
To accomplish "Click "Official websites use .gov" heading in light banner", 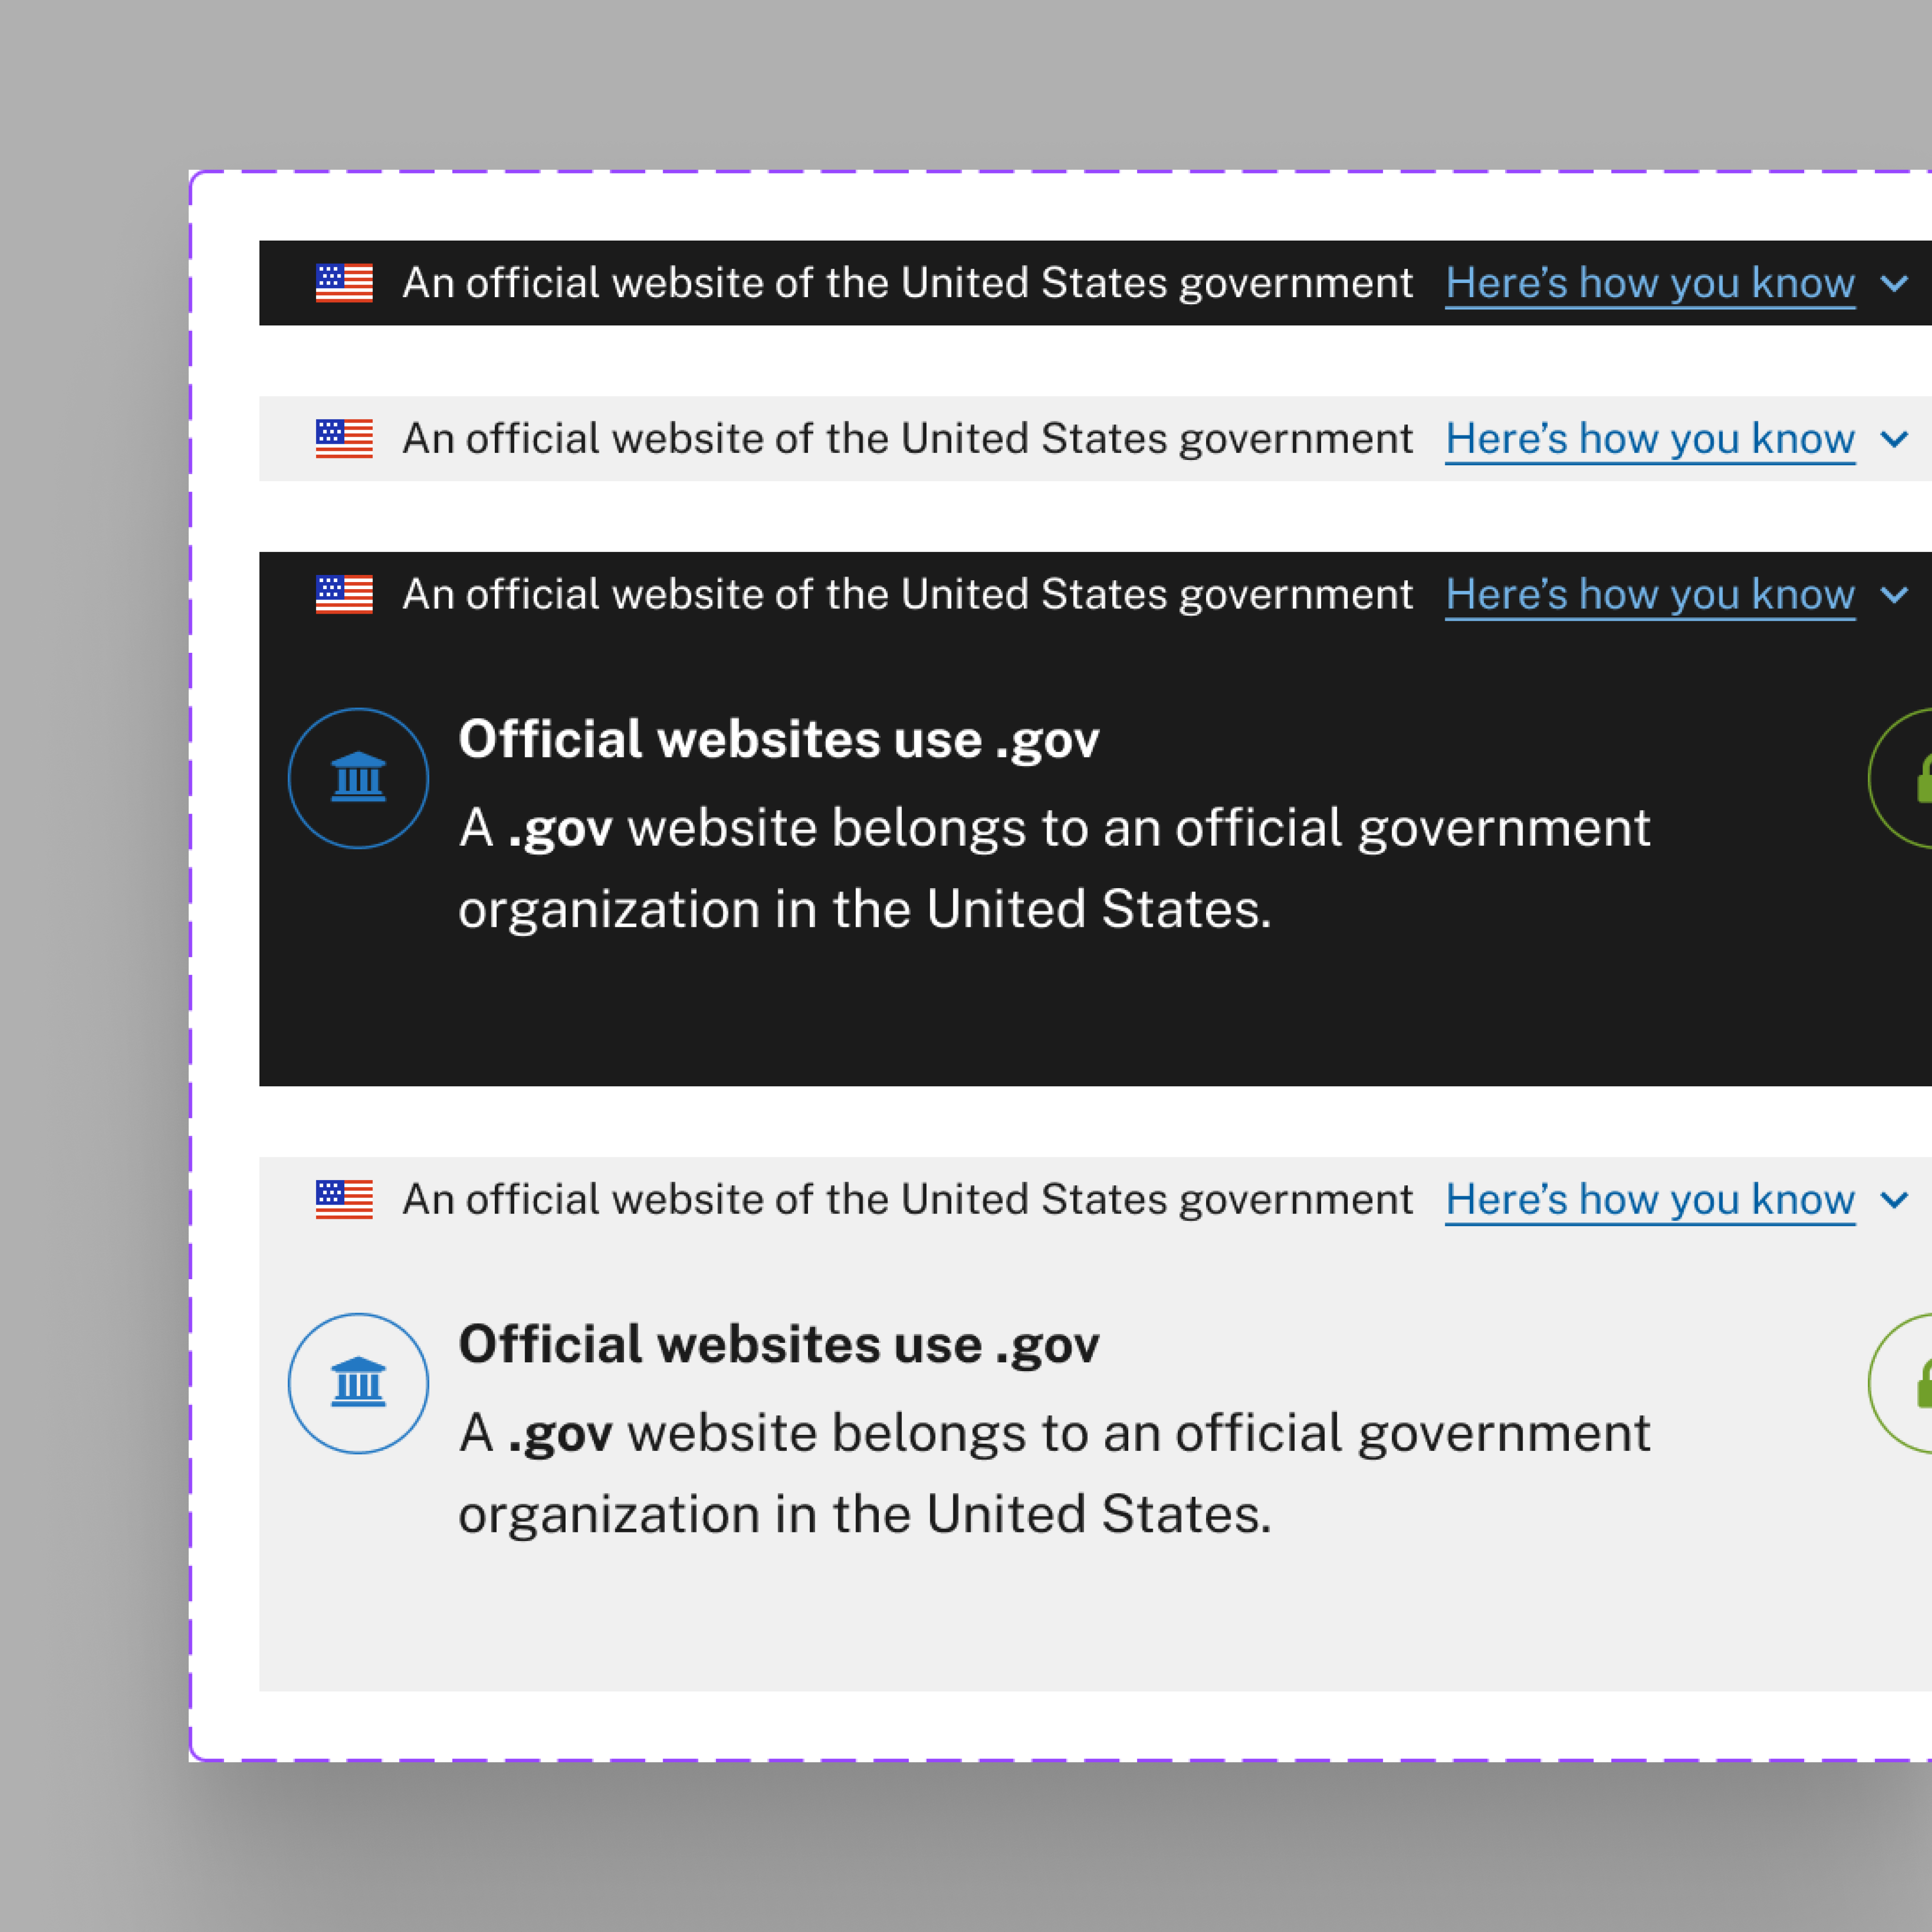I will point(779,1346).
